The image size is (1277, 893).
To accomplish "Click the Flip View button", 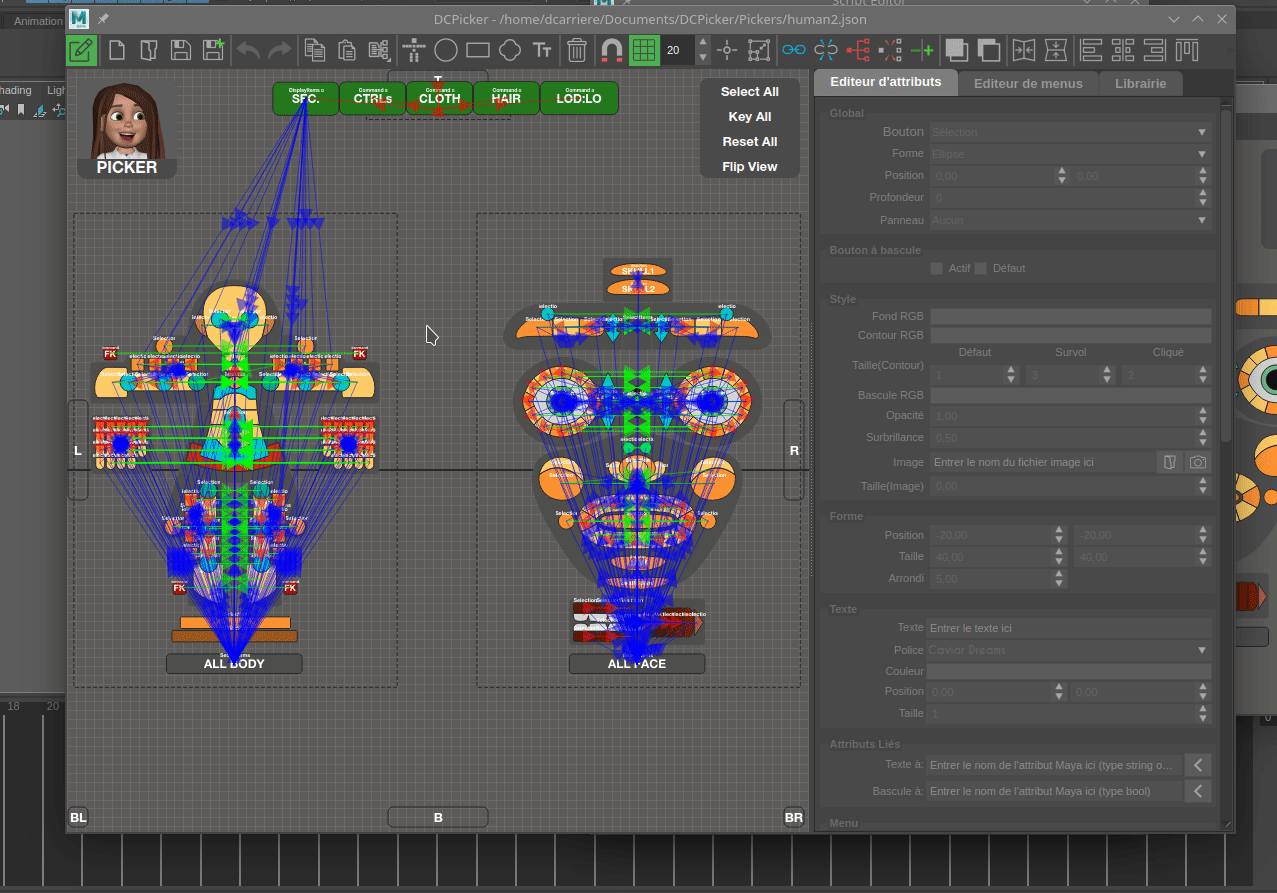I will coord(749,167).
